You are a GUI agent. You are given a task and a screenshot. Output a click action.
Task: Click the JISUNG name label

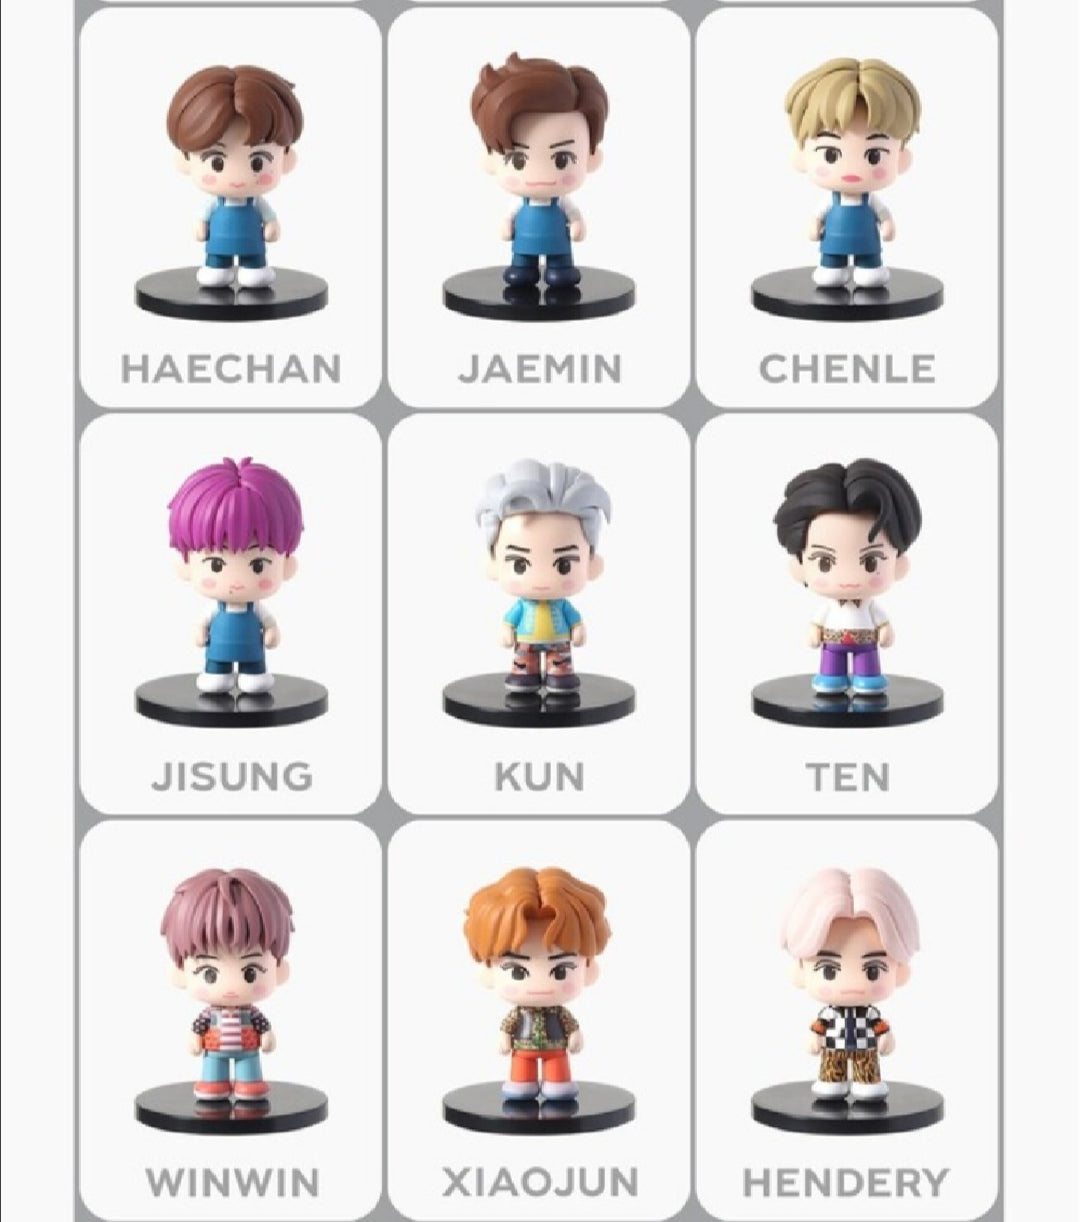pyautogui.click(x=232, y=776)
